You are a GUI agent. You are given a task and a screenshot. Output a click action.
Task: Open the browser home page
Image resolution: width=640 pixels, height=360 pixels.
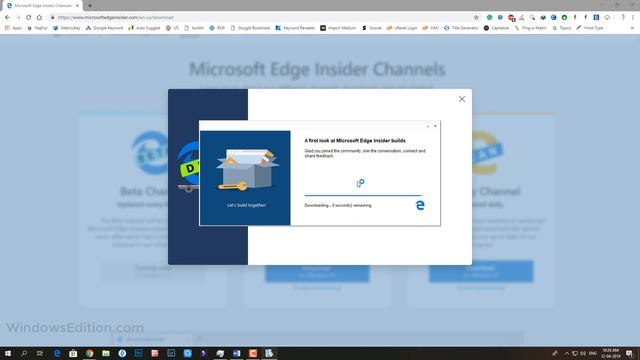(39, 18)
